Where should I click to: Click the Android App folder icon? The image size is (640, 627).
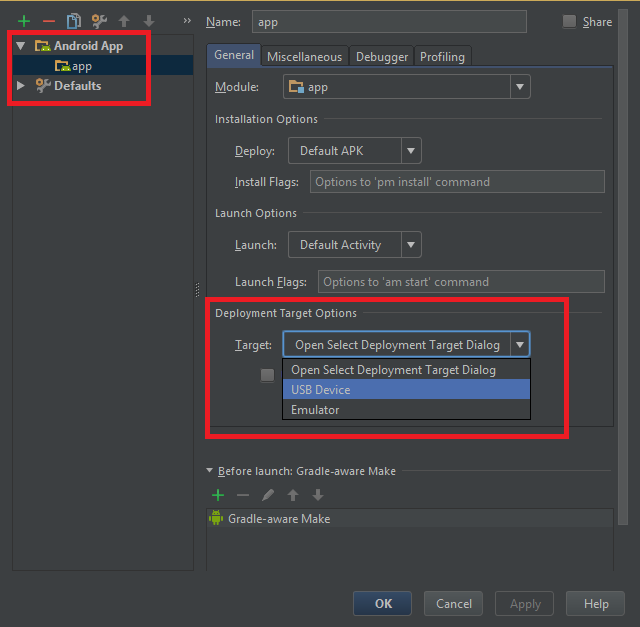(x=42, y=46)
